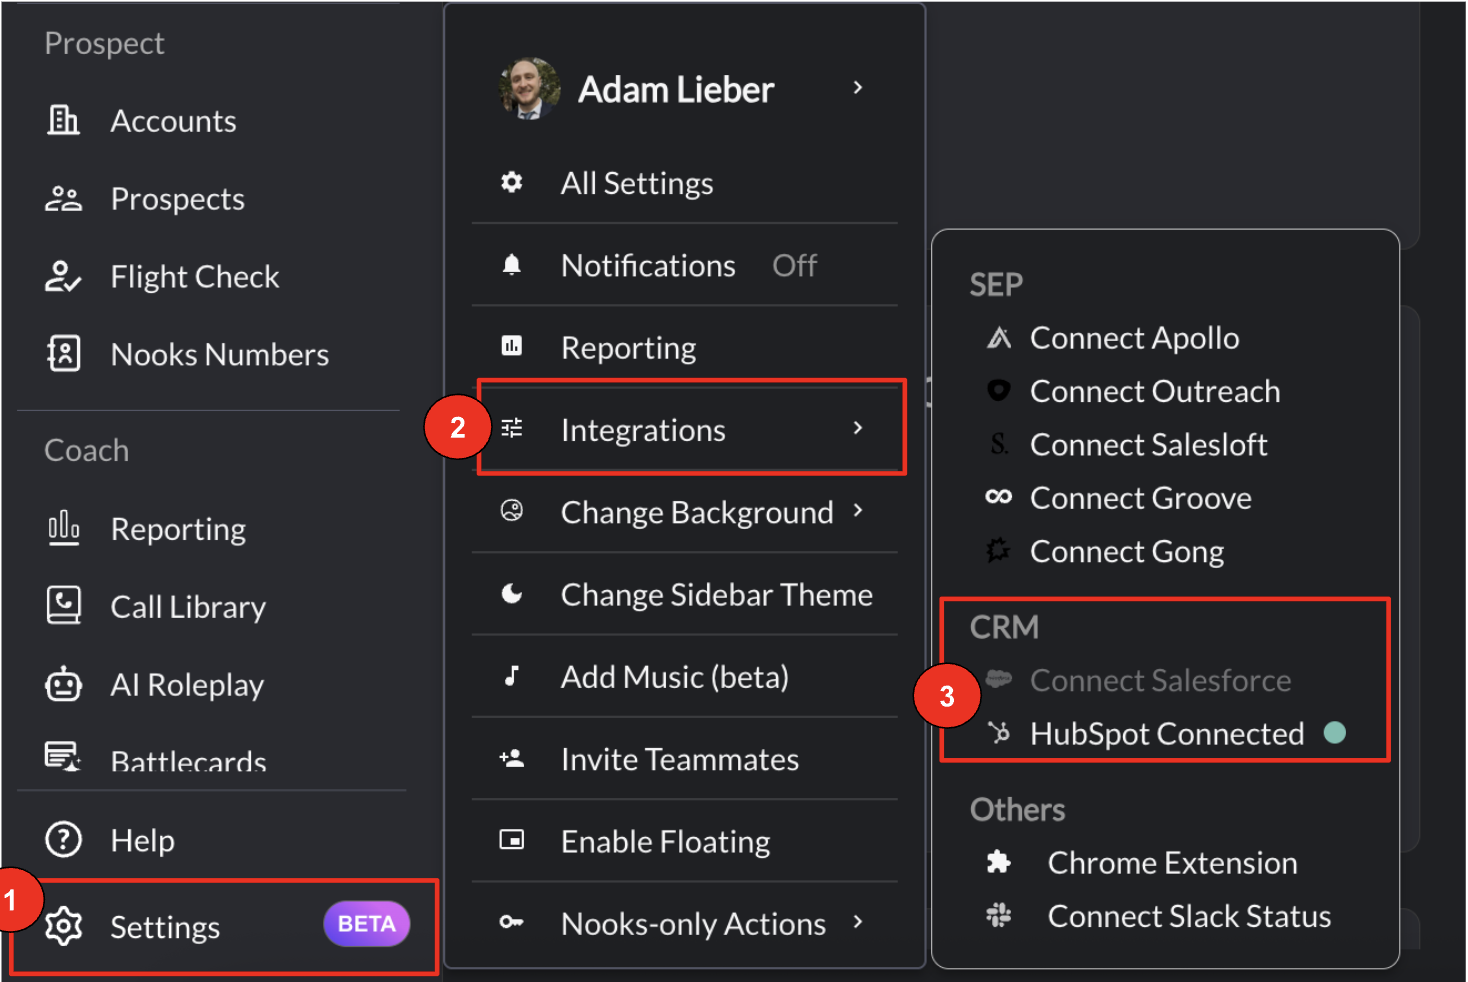Click the Settings gear icon in sidebar
This screenshot has height=982, width=1468.
point(64,926)
